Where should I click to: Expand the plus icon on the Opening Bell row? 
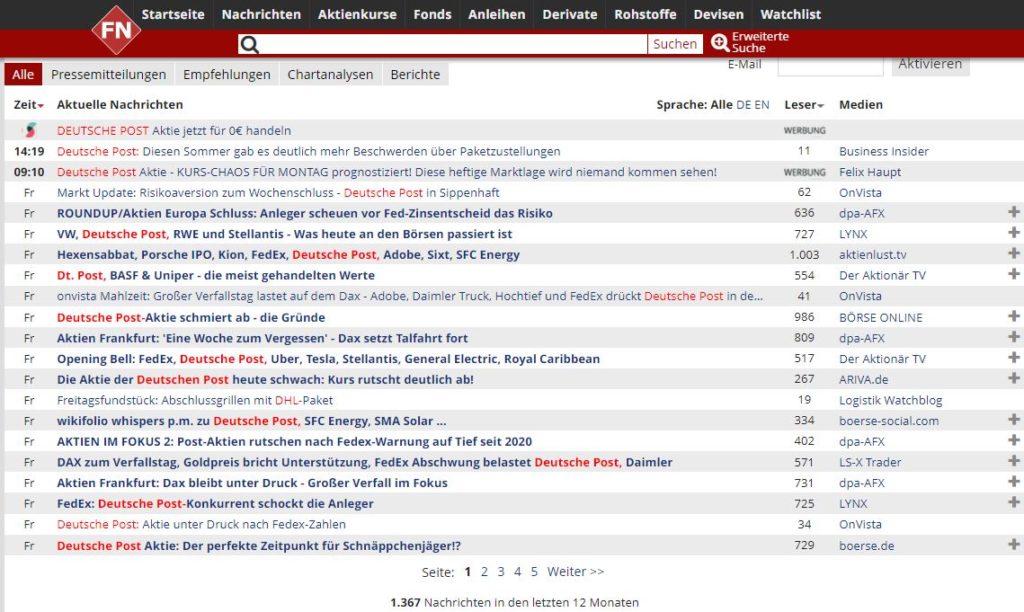[x=1014, y=357]
